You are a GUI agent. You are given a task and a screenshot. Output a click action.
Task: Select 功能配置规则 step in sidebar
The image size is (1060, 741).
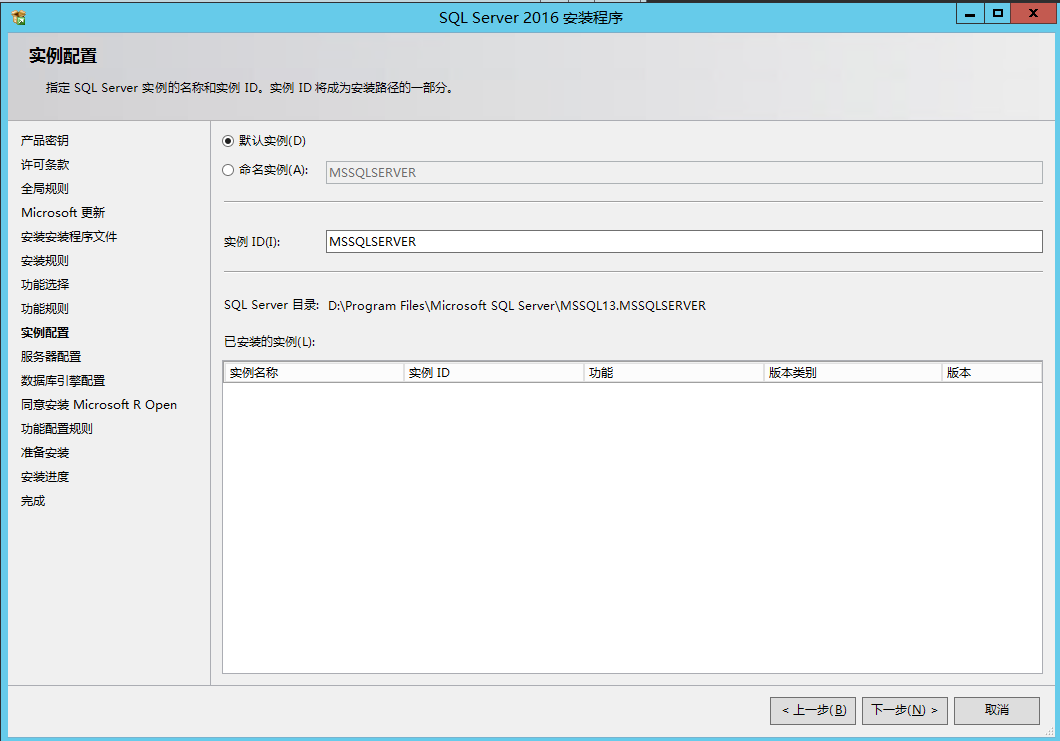tap(57, 429)
